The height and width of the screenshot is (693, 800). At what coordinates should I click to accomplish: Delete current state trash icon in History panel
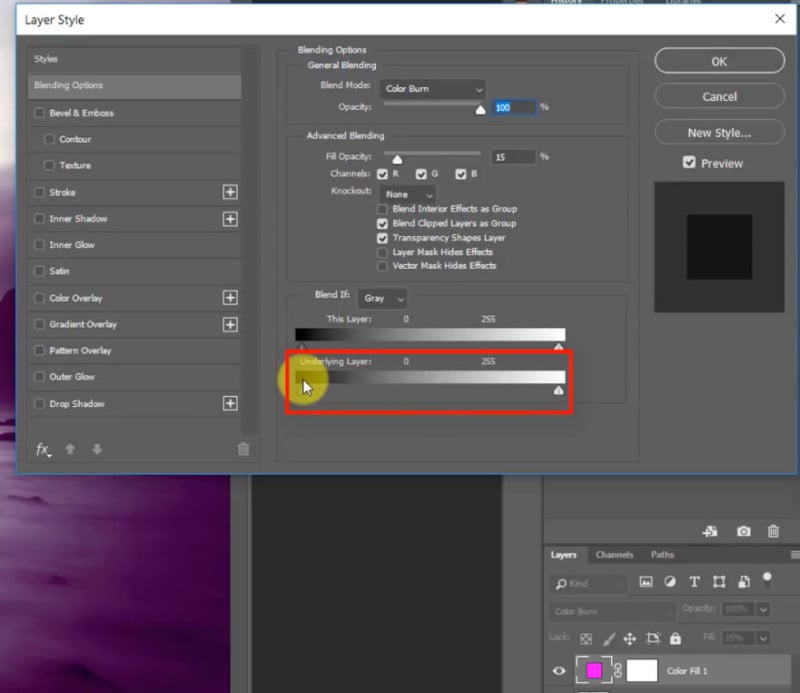(x=773, y=531)
